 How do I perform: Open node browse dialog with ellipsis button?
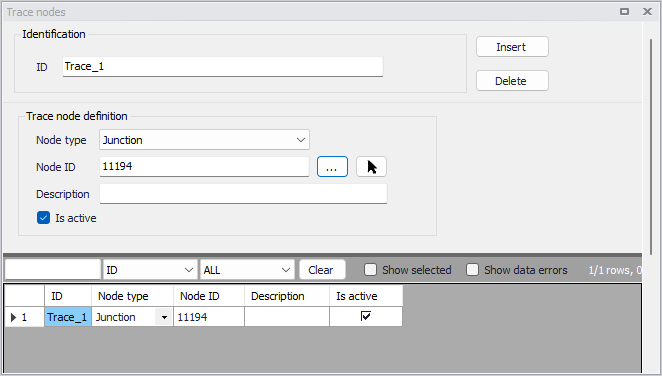point(332,167)
